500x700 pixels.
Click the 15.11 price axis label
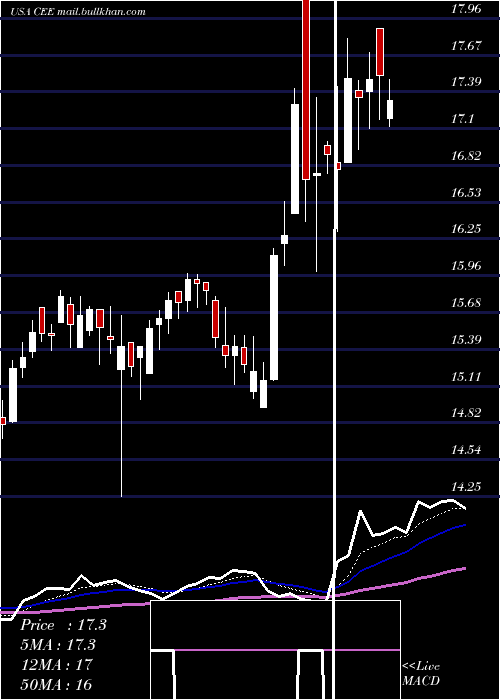(x=466, y=377)
